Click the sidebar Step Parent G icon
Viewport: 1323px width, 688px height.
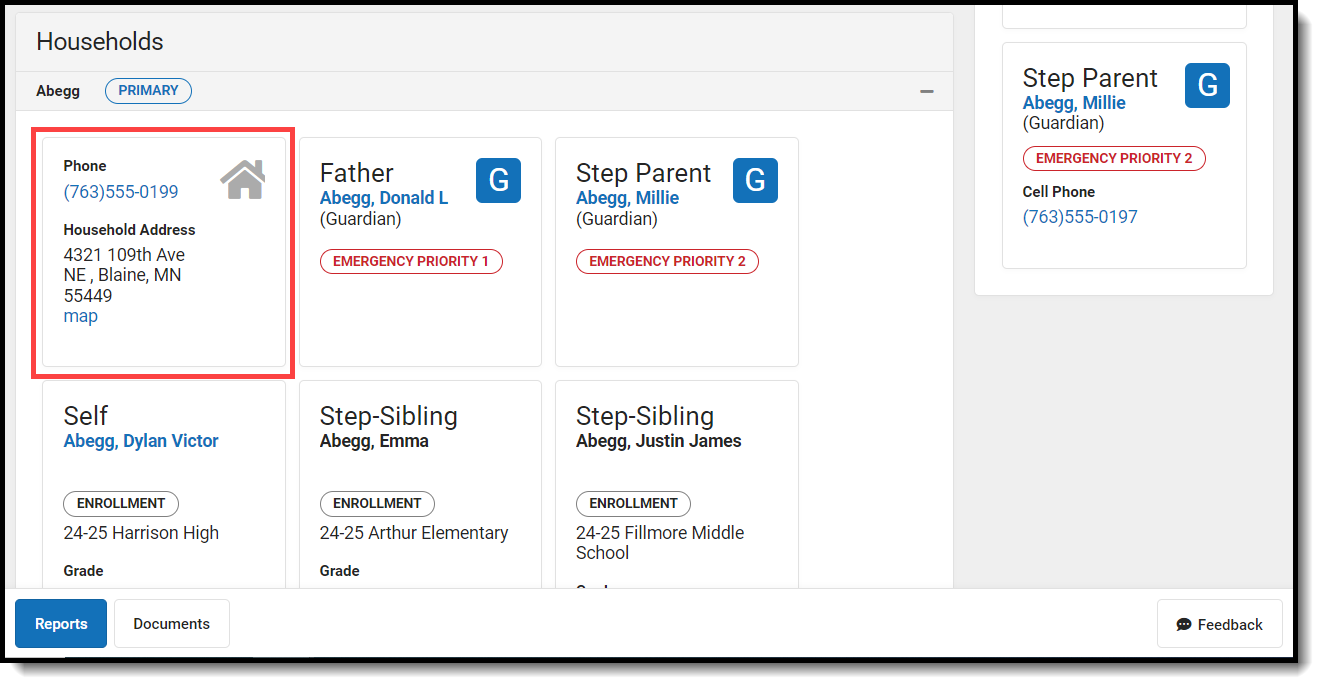tap(1207, 86)
